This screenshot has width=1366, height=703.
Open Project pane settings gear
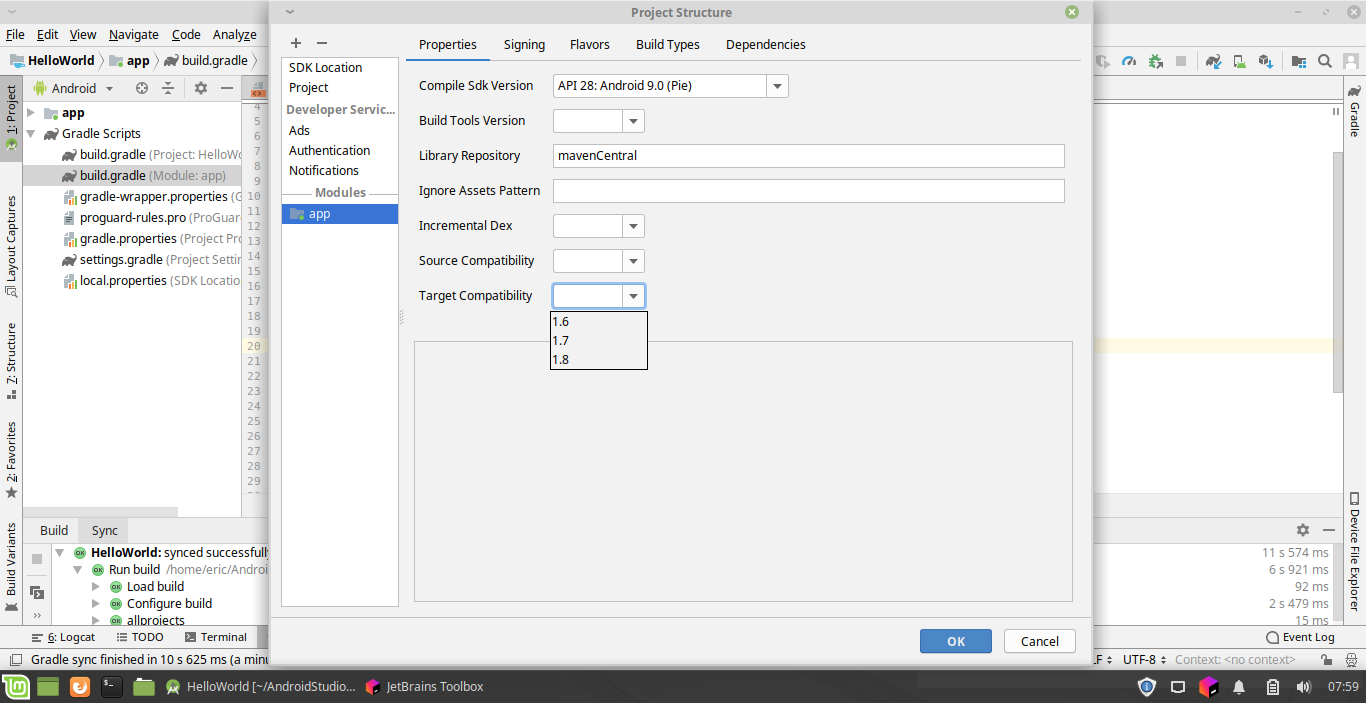pyautogui.click(x=201, y=88)
